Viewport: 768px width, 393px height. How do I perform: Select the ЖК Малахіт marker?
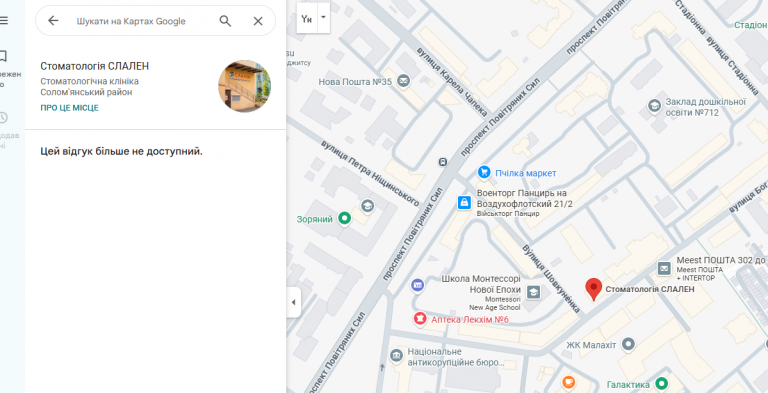(628, 344)
